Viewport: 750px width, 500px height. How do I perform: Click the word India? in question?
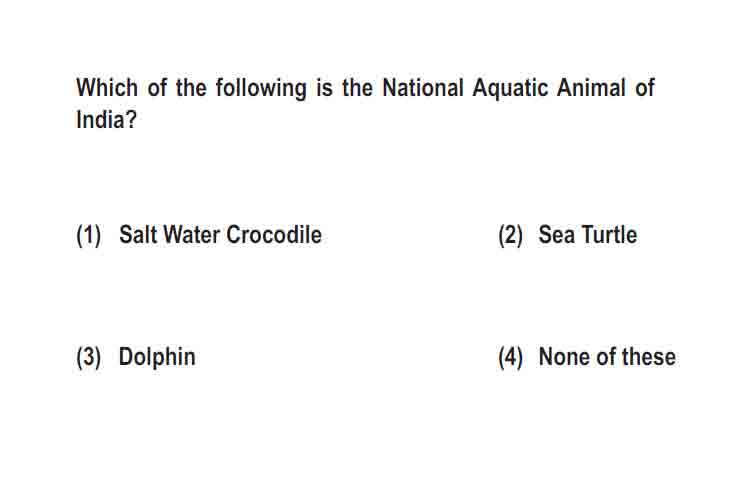click(106, 119)
